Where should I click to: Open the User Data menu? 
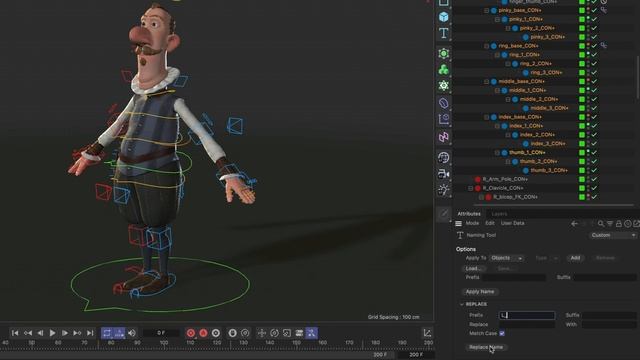click(513, 223)
